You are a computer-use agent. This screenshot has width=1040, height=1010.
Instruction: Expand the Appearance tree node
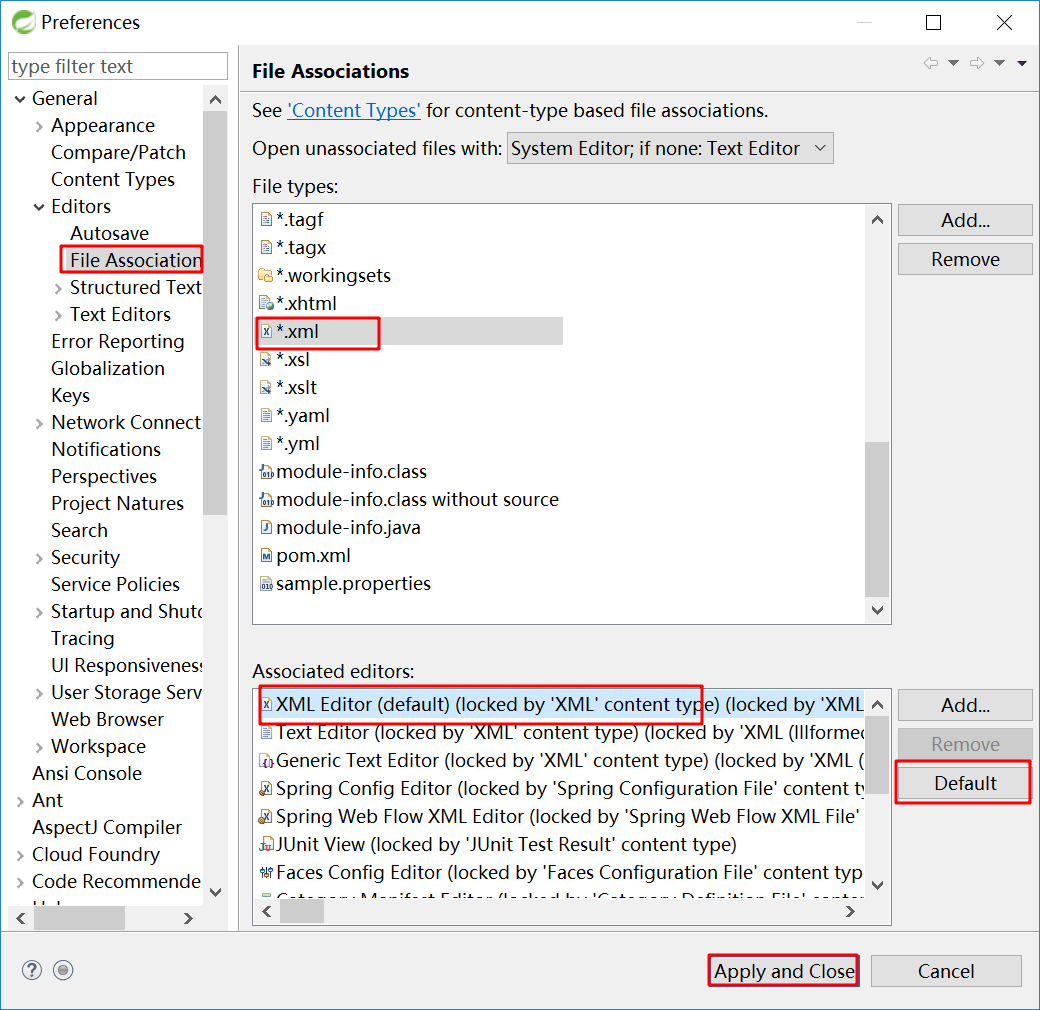coord(39,126)
